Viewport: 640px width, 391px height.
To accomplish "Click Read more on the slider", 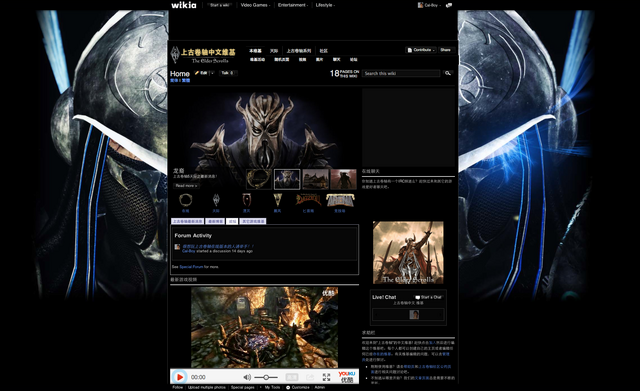I will (186, 186).
